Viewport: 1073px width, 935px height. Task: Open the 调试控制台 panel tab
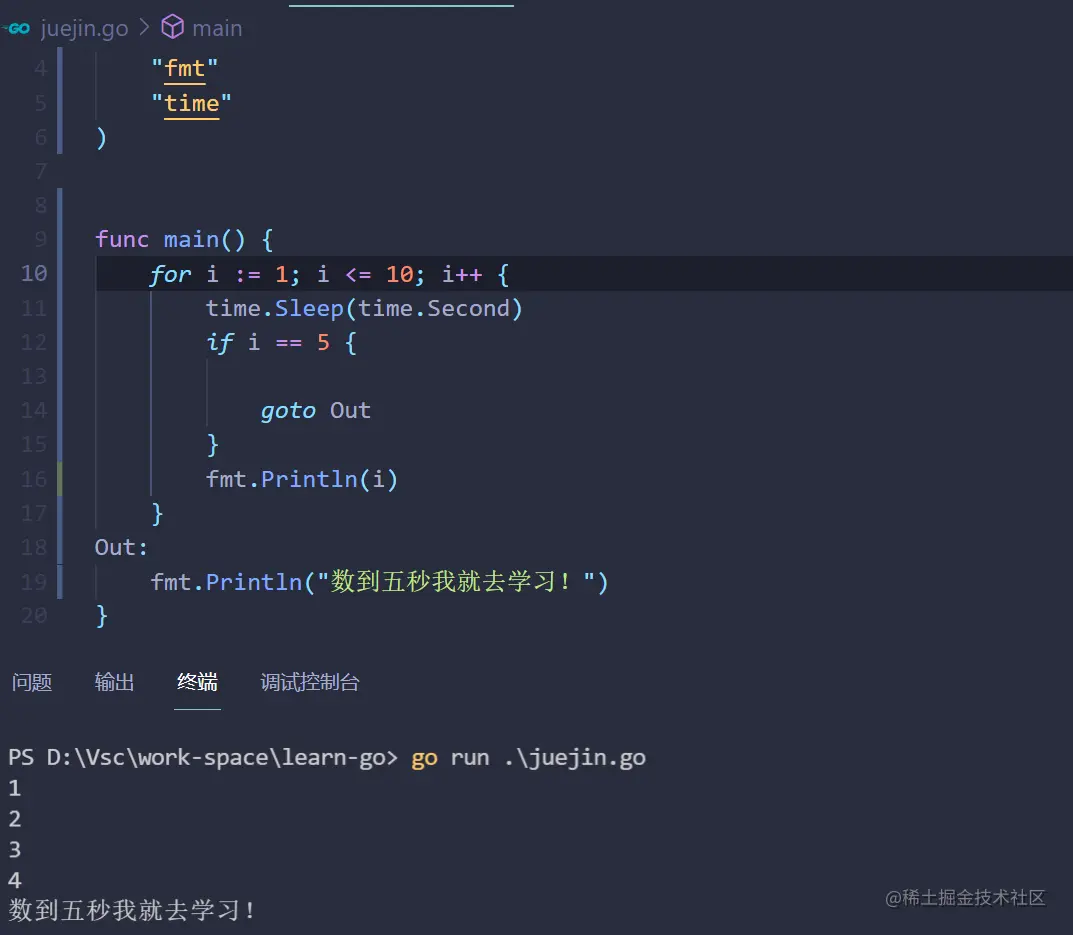pos(309,682)
